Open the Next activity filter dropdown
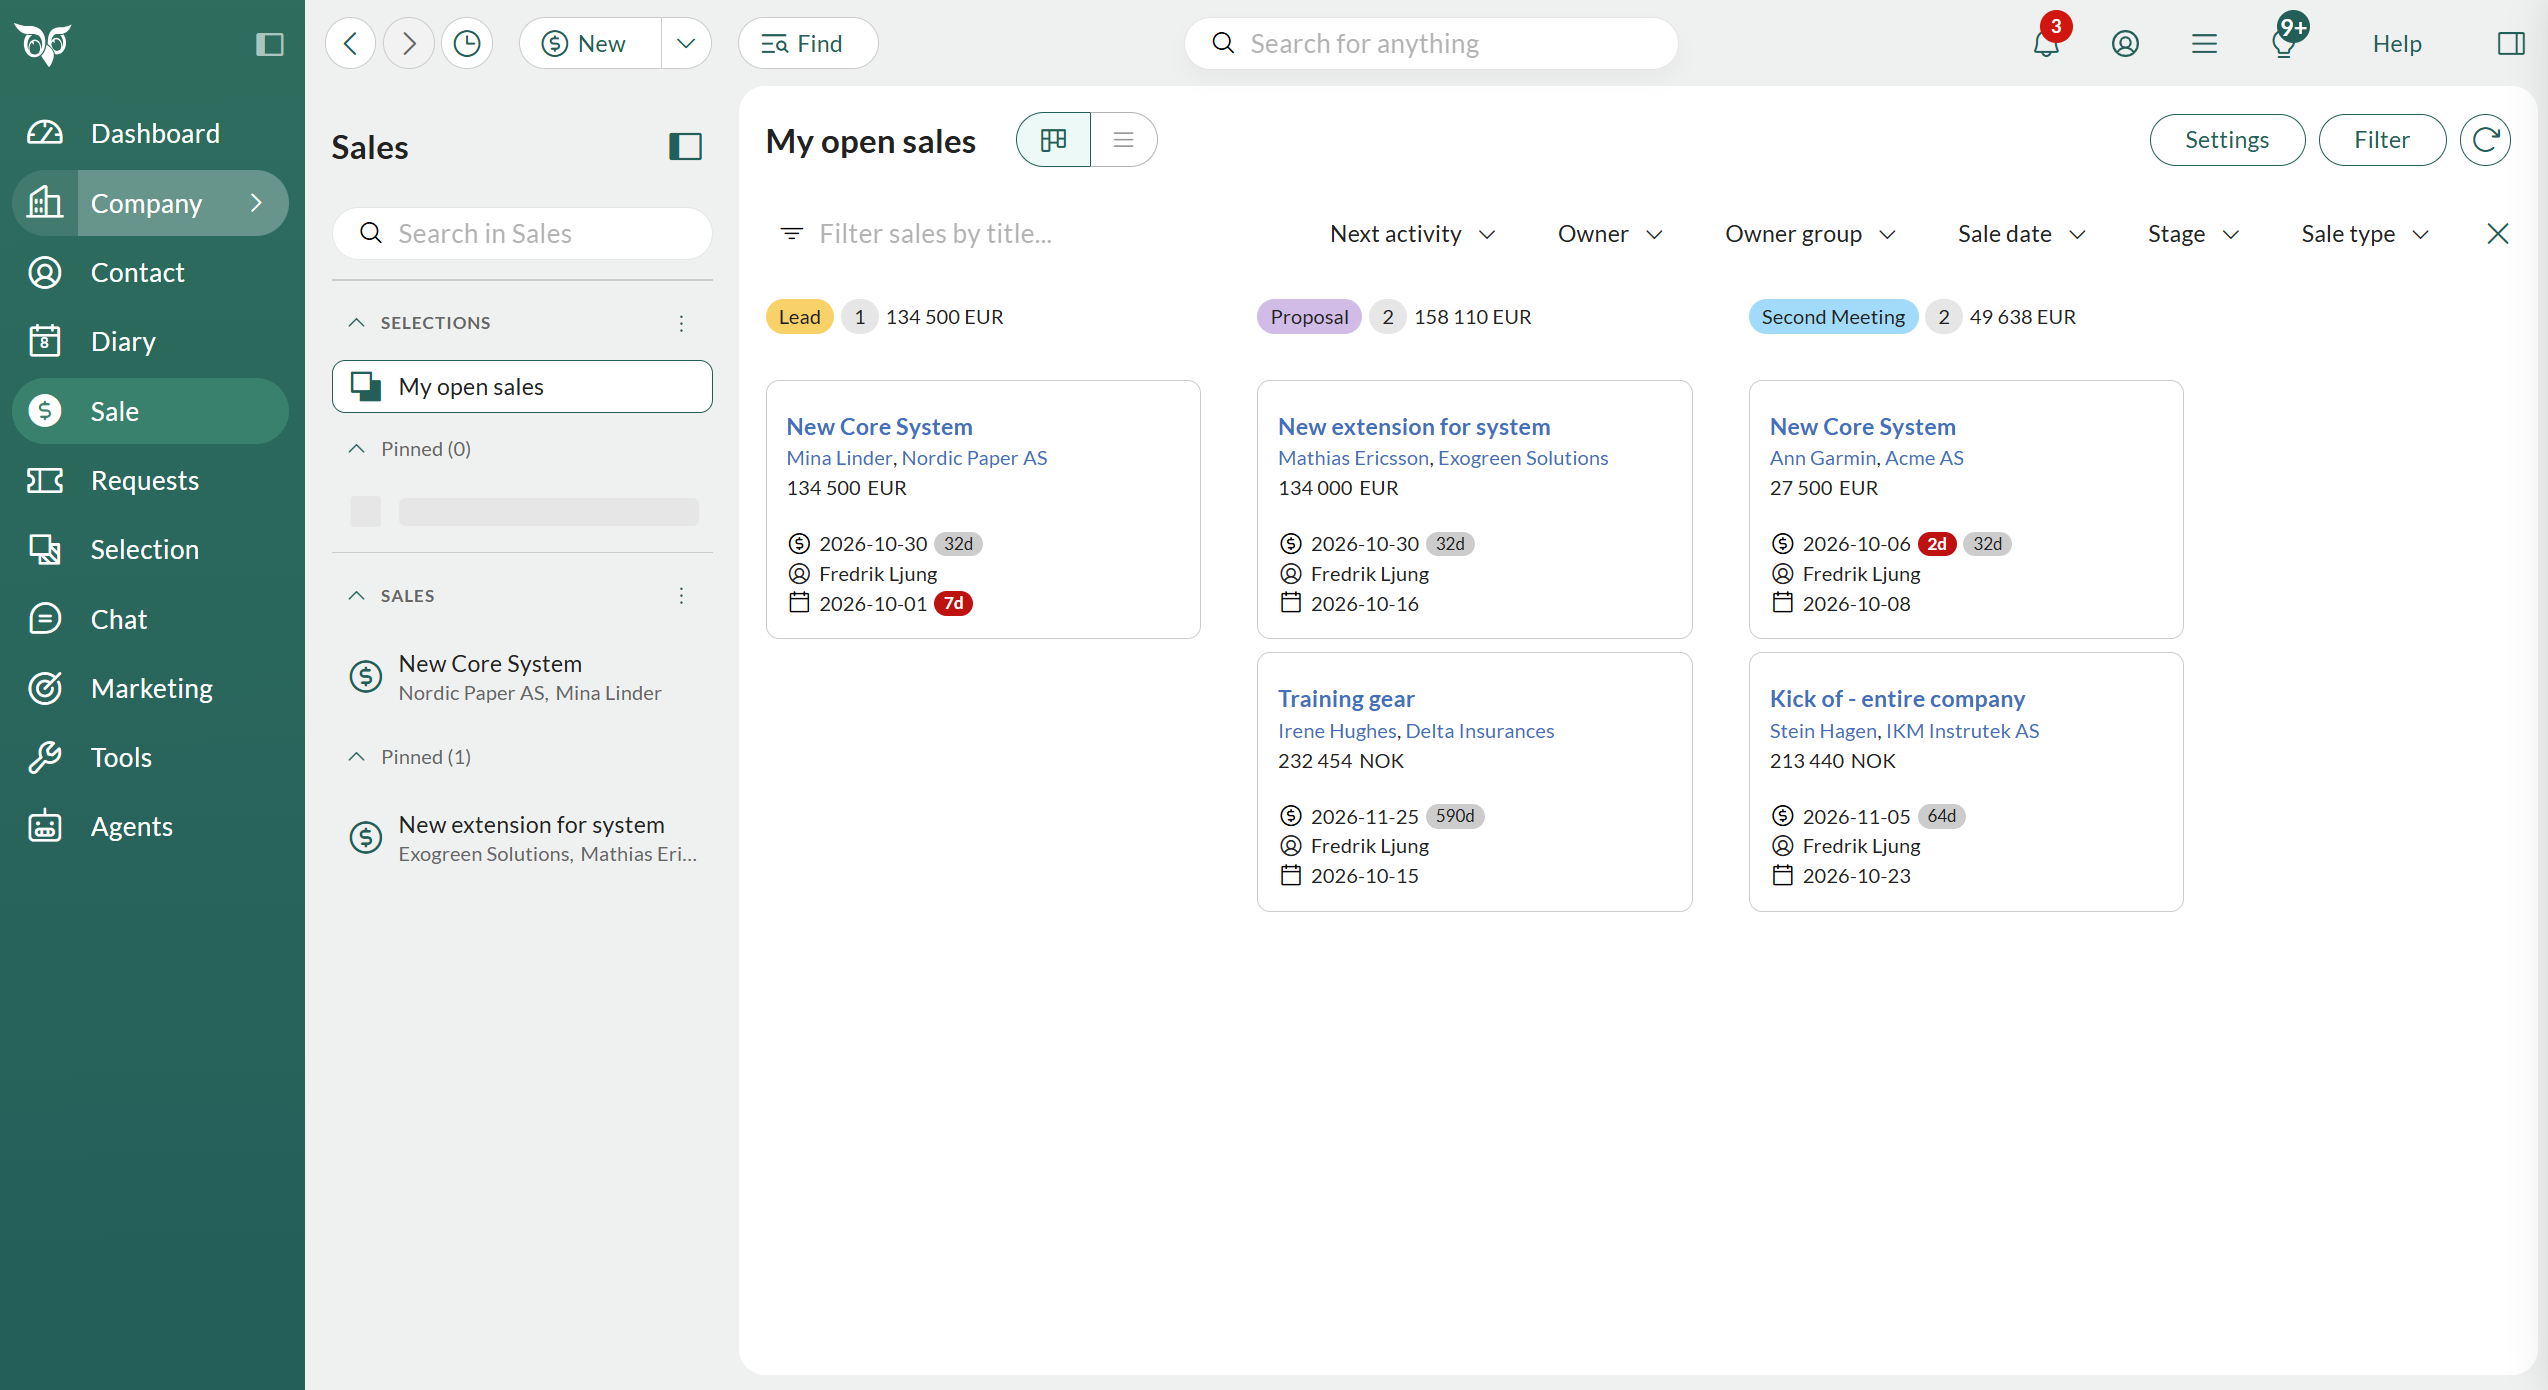The image size is (2548, 1390). point(1412,234)
